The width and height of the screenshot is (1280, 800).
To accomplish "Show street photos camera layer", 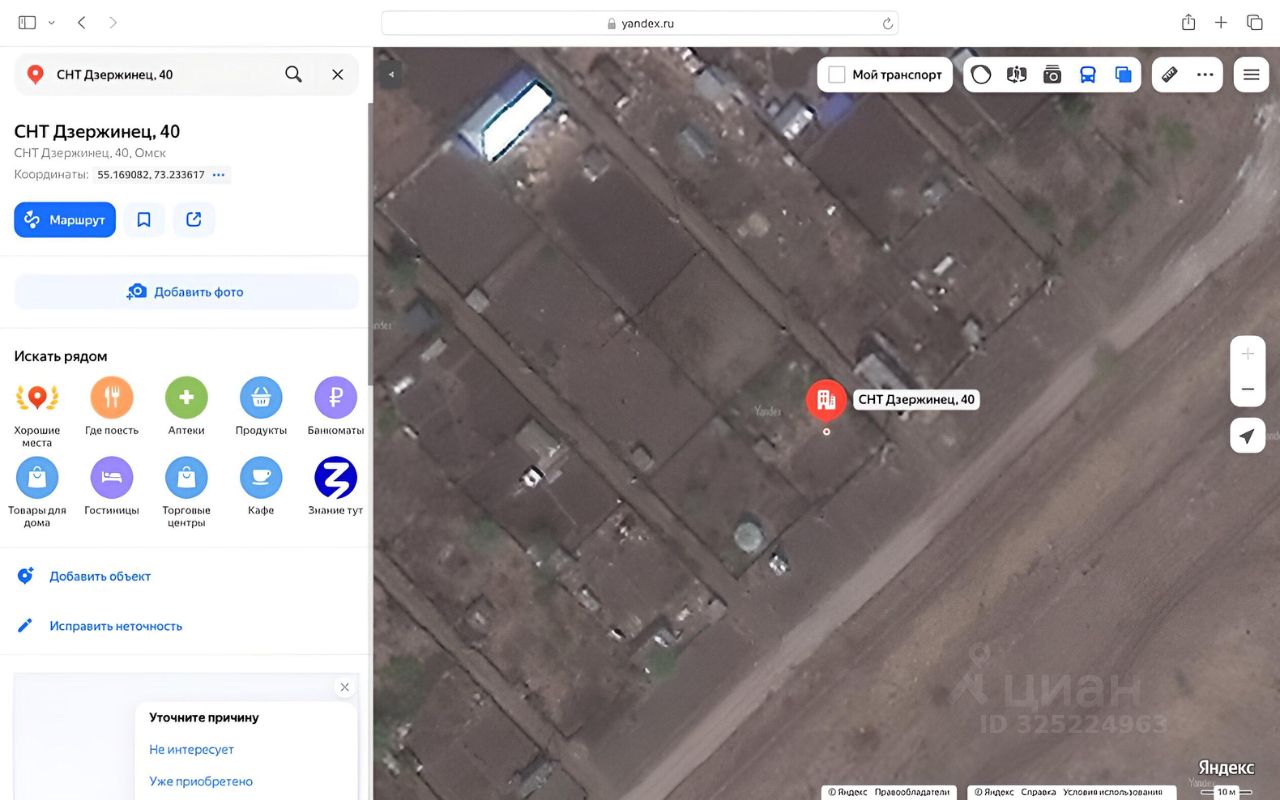I will tap(1052, 75).
